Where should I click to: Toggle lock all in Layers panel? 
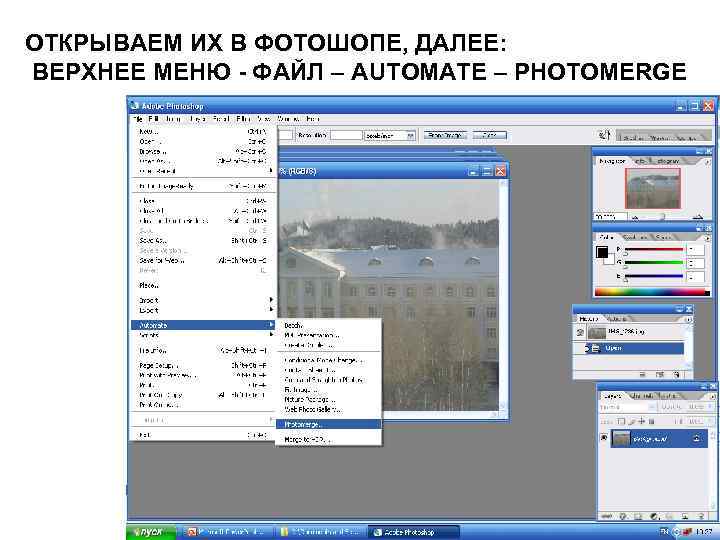pos(651,421)
